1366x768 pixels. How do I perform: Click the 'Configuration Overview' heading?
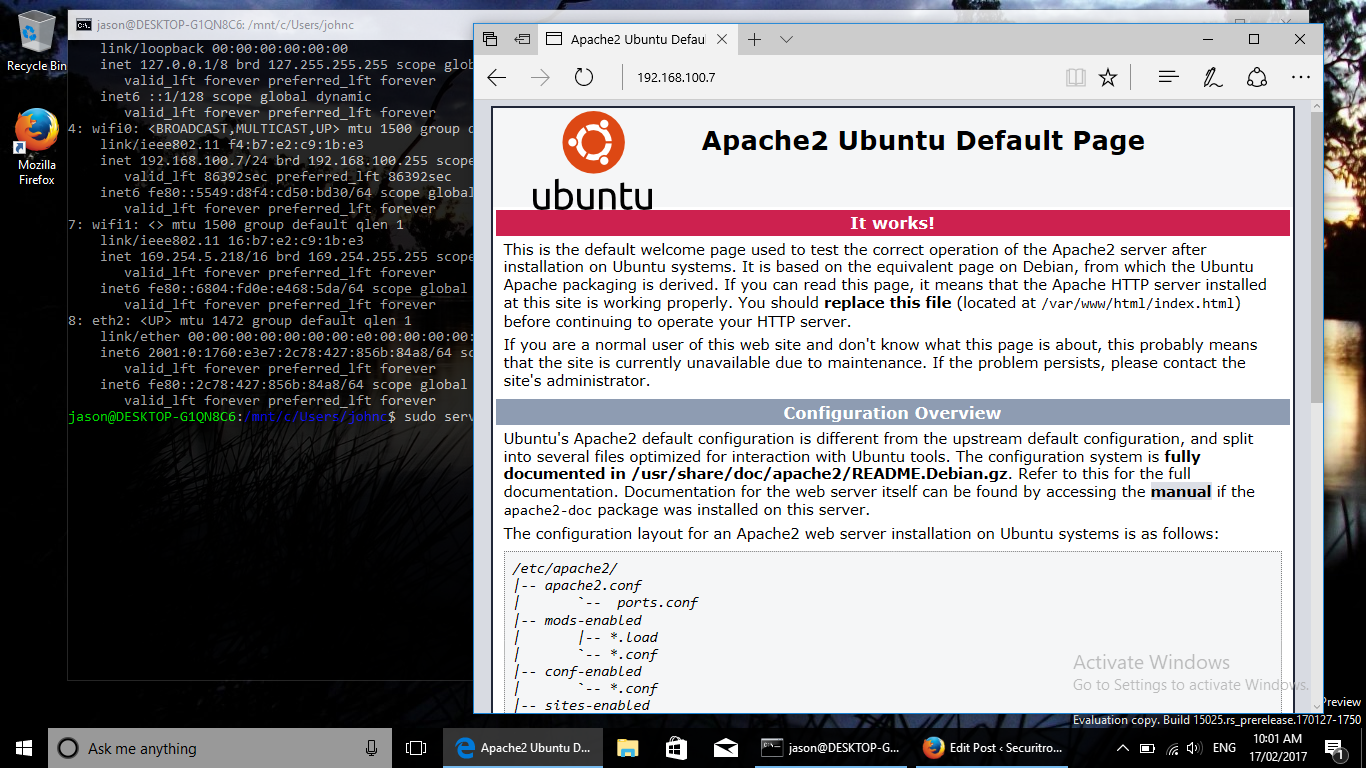coord(892,412)
